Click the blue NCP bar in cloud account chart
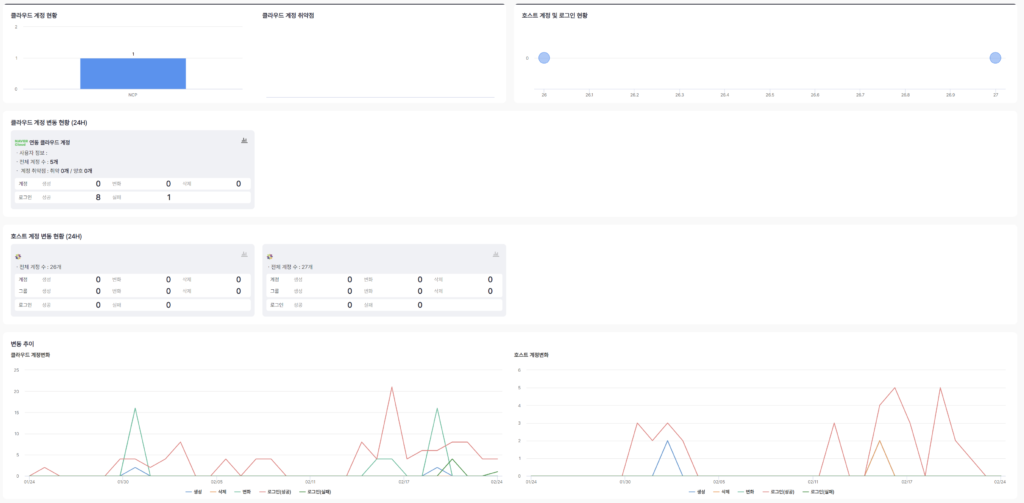1024x503 pixels. 133,73
